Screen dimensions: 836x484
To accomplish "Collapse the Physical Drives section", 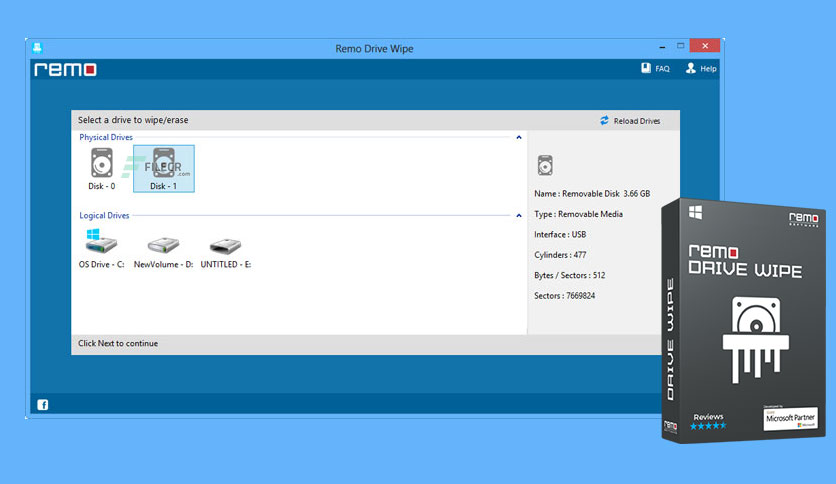I will tap(519, 138).
